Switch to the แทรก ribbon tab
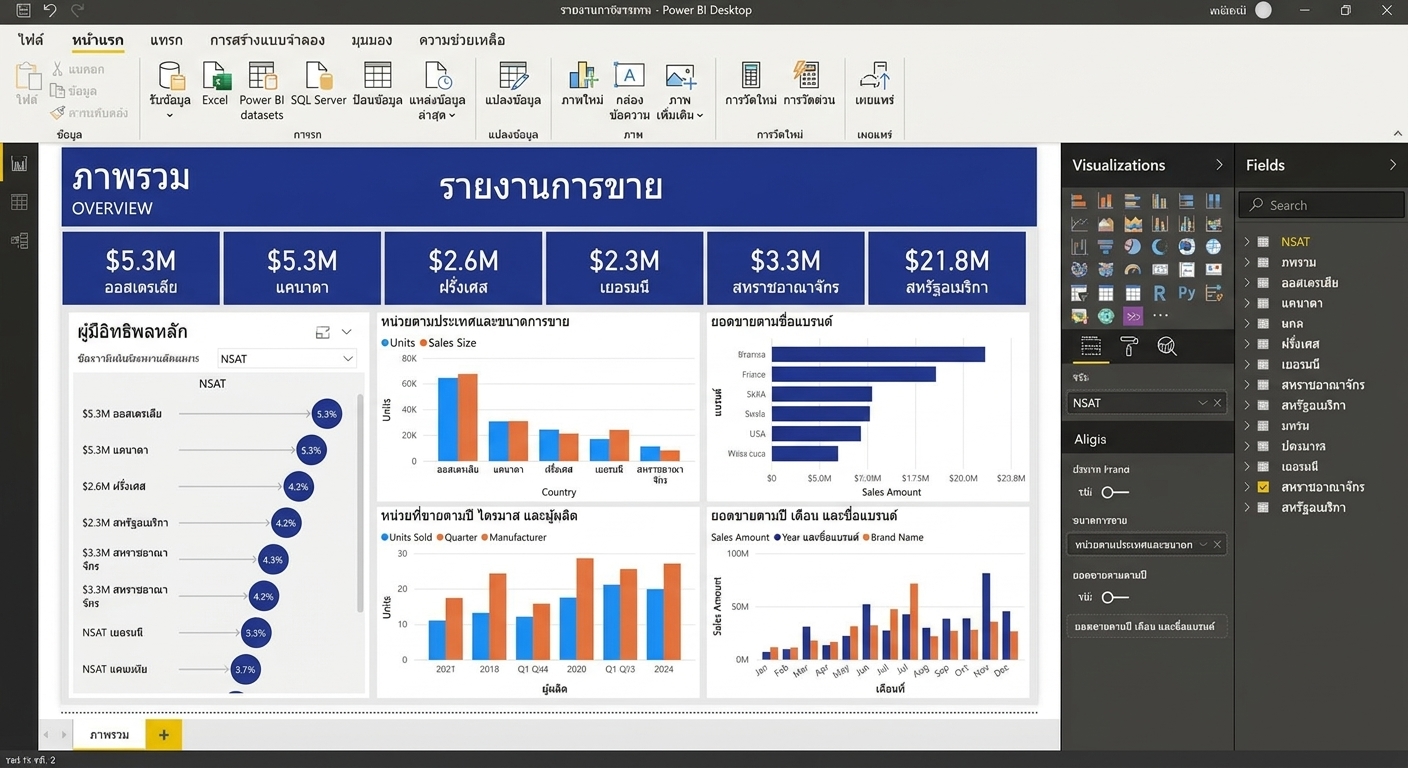The height and width of the screenshot is (768, 1408). point(166,41)
